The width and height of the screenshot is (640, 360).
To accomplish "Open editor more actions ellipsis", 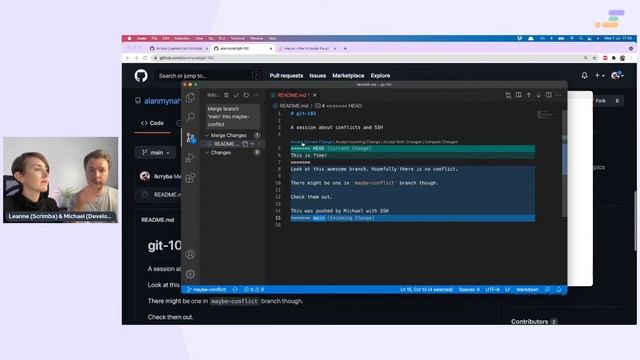I will click(559, 95).
